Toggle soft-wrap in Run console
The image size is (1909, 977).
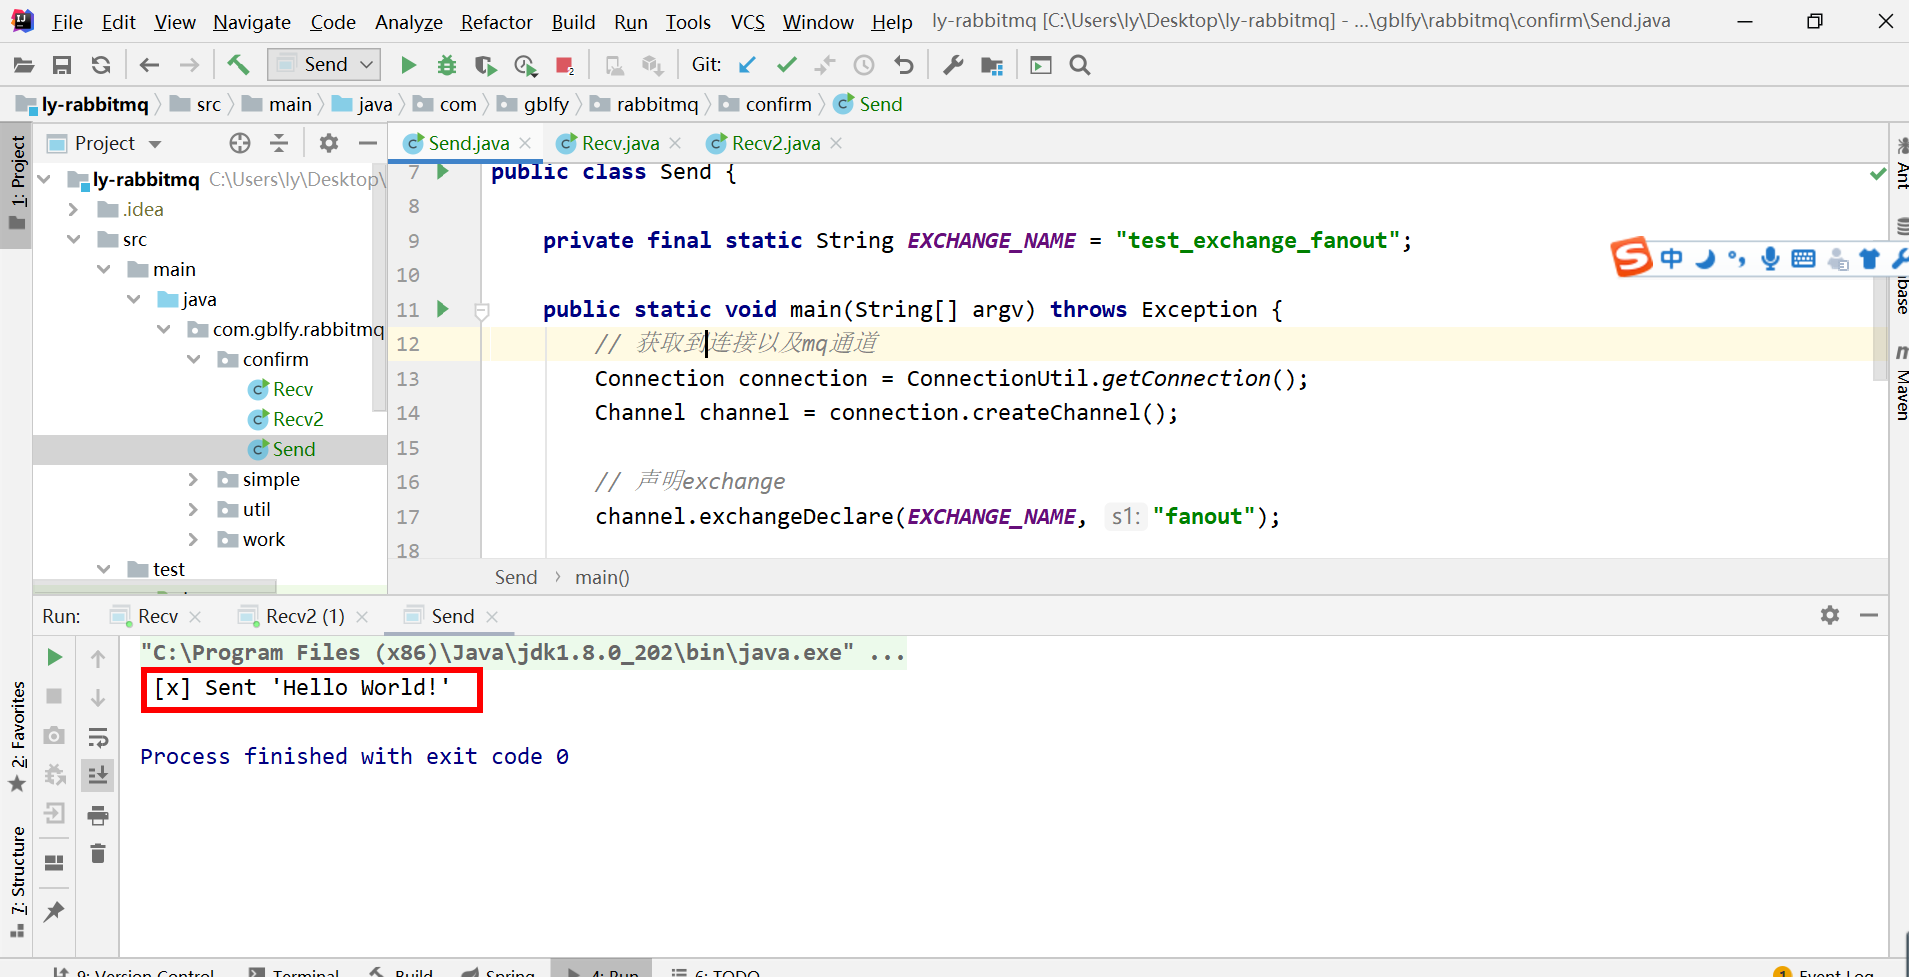coord(98,738)
